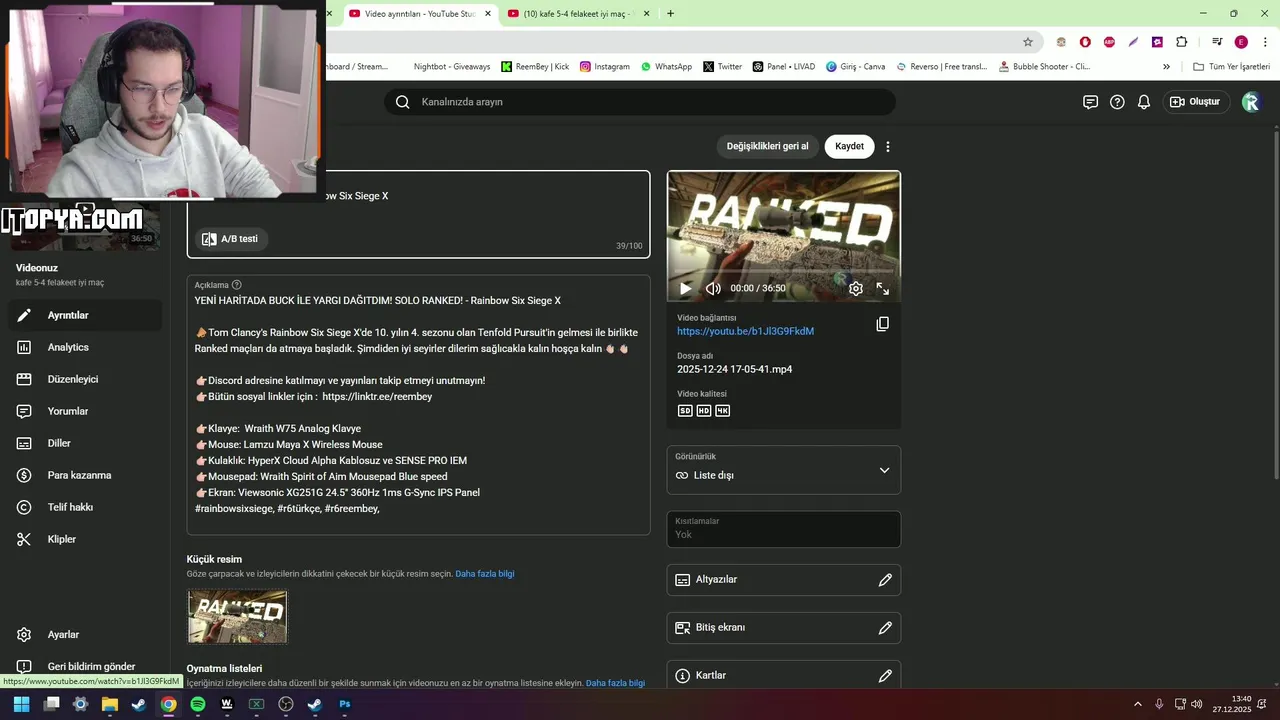Open the three-dot menu beside Kaydet

click(x=887, y=147)
